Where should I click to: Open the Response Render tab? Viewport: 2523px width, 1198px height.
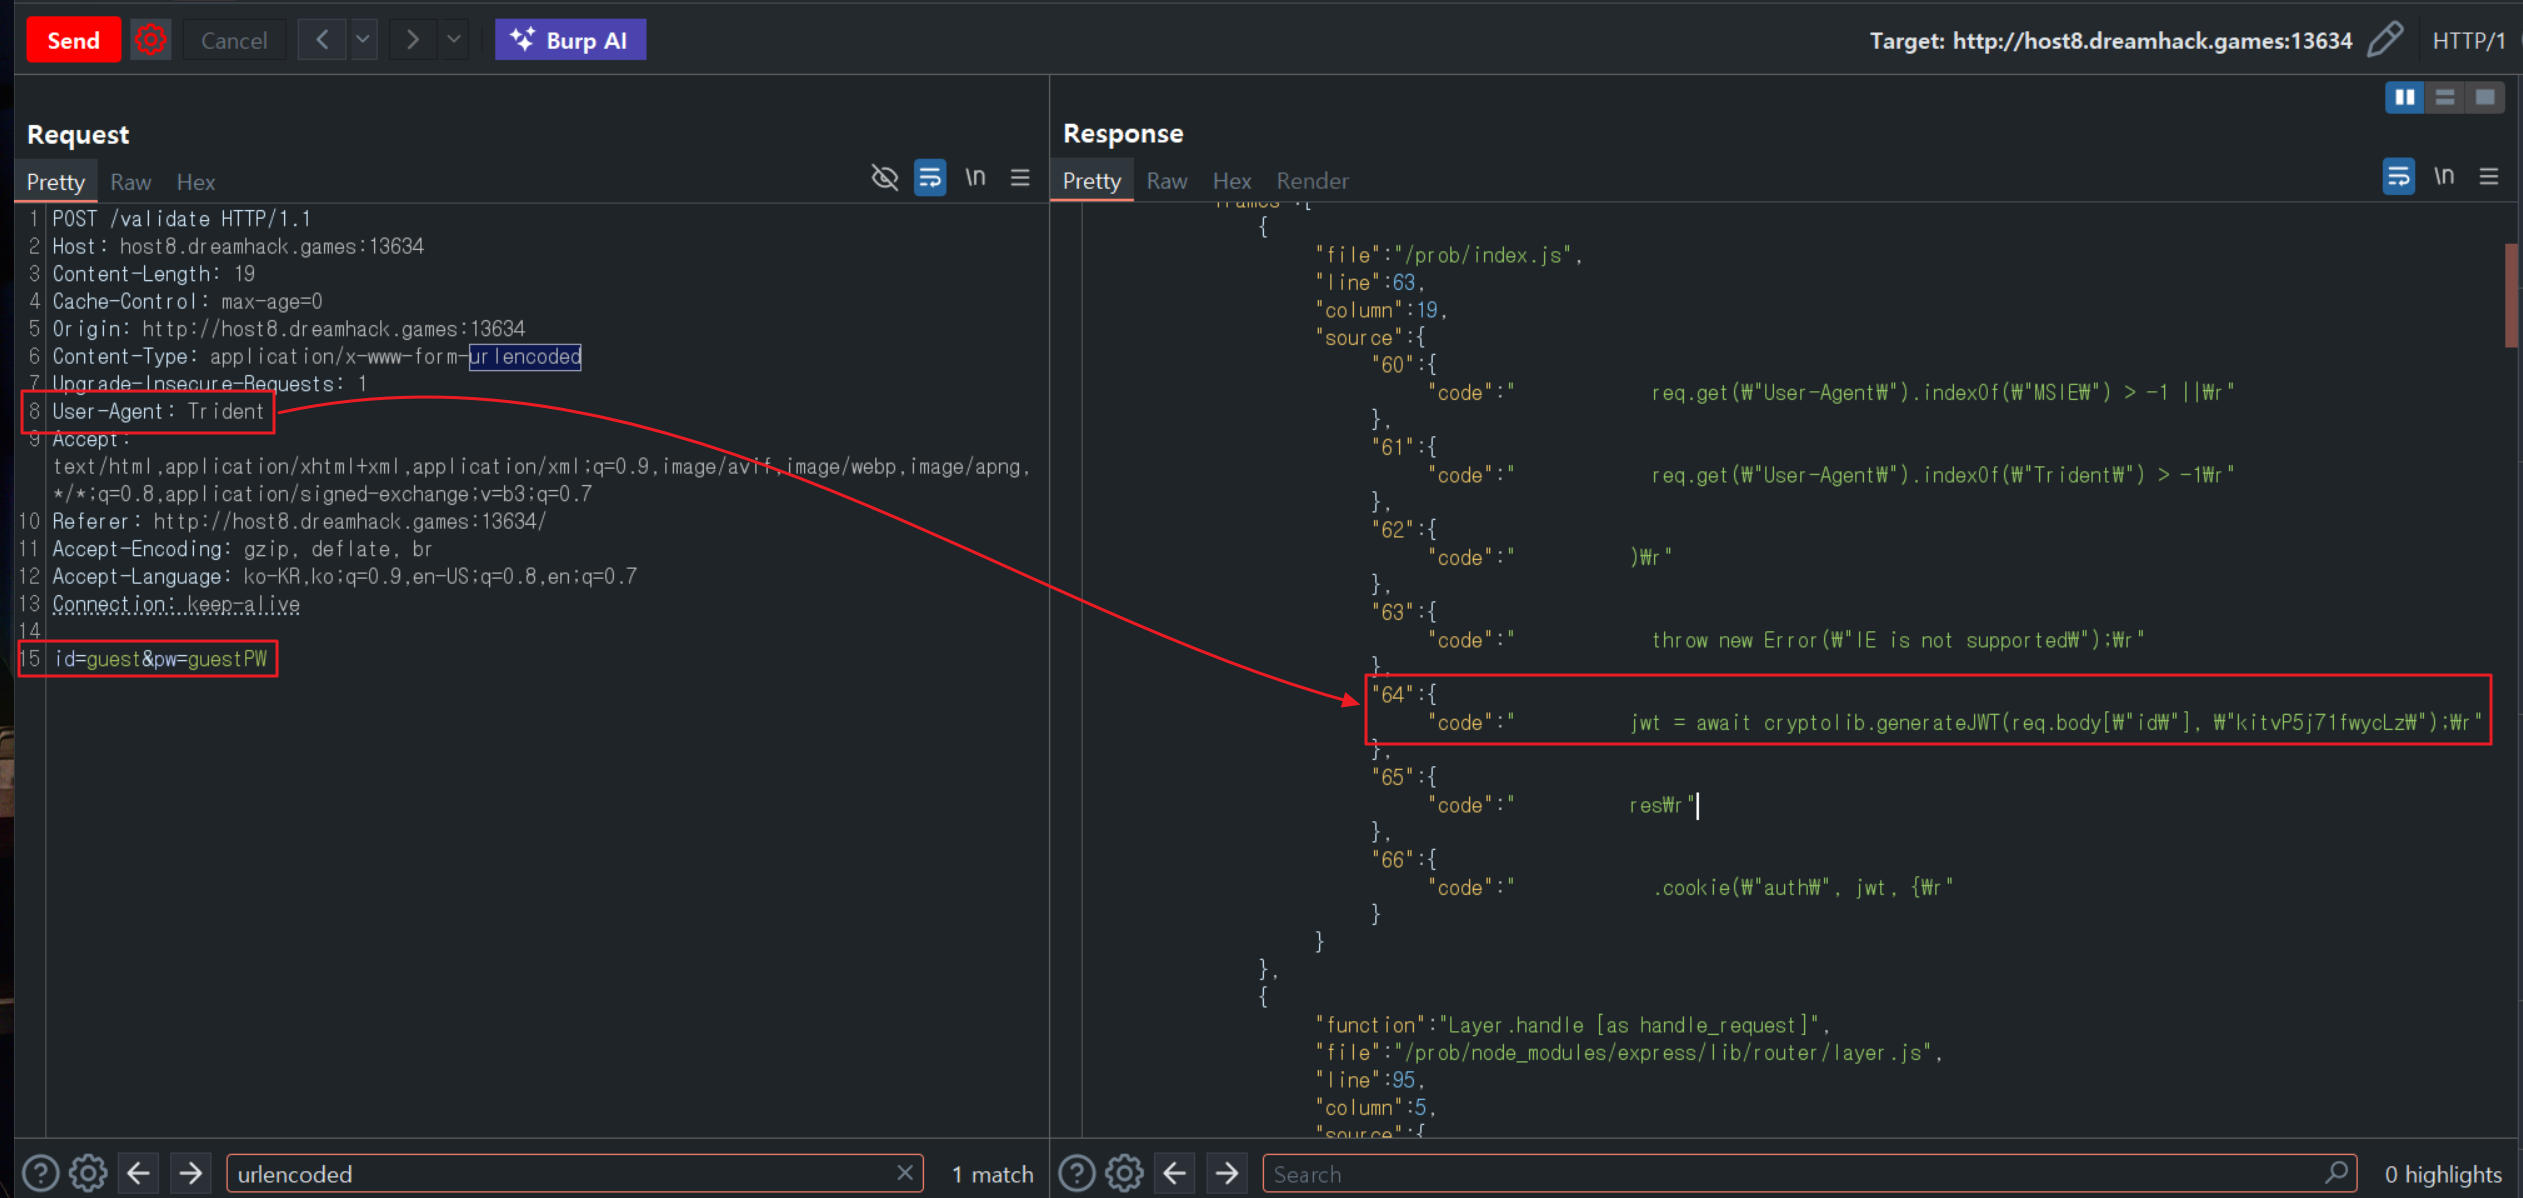coord(1312,181)
